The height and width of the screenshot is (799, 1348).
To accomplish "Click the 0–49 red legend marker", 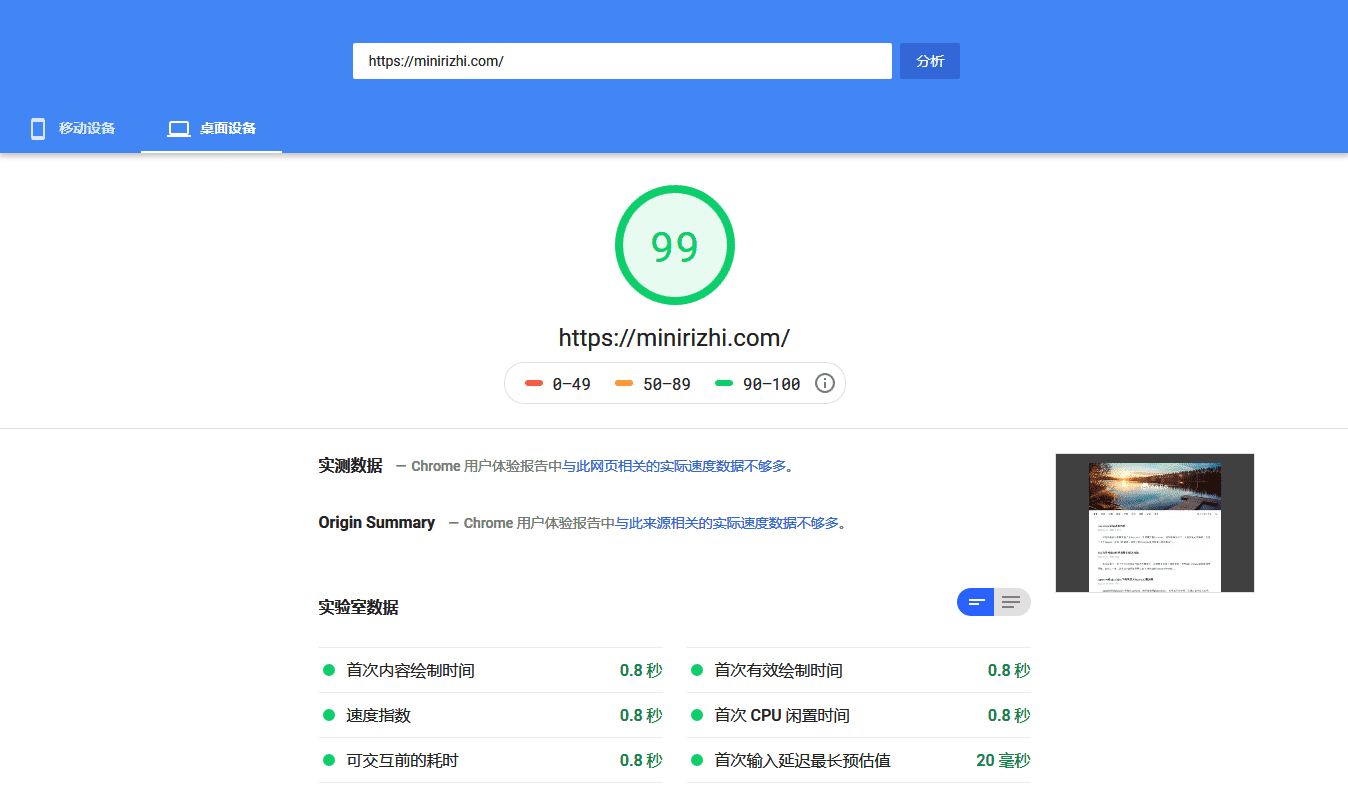I will (534, 383).
